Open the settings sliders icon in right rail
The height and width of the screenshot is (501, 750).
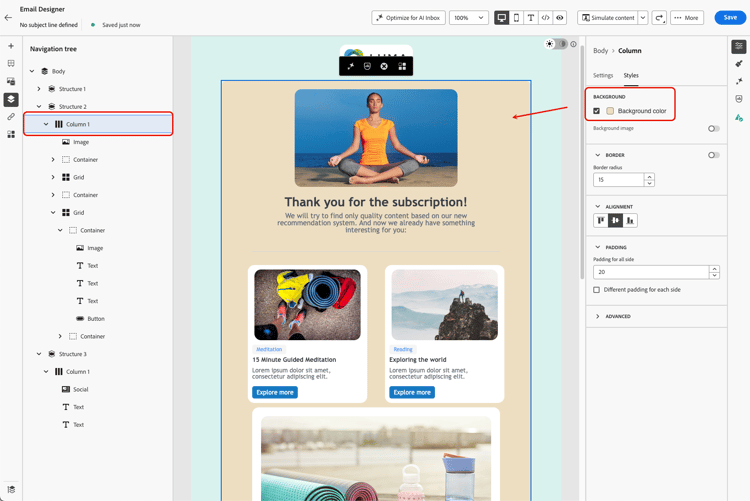(739, 46)
